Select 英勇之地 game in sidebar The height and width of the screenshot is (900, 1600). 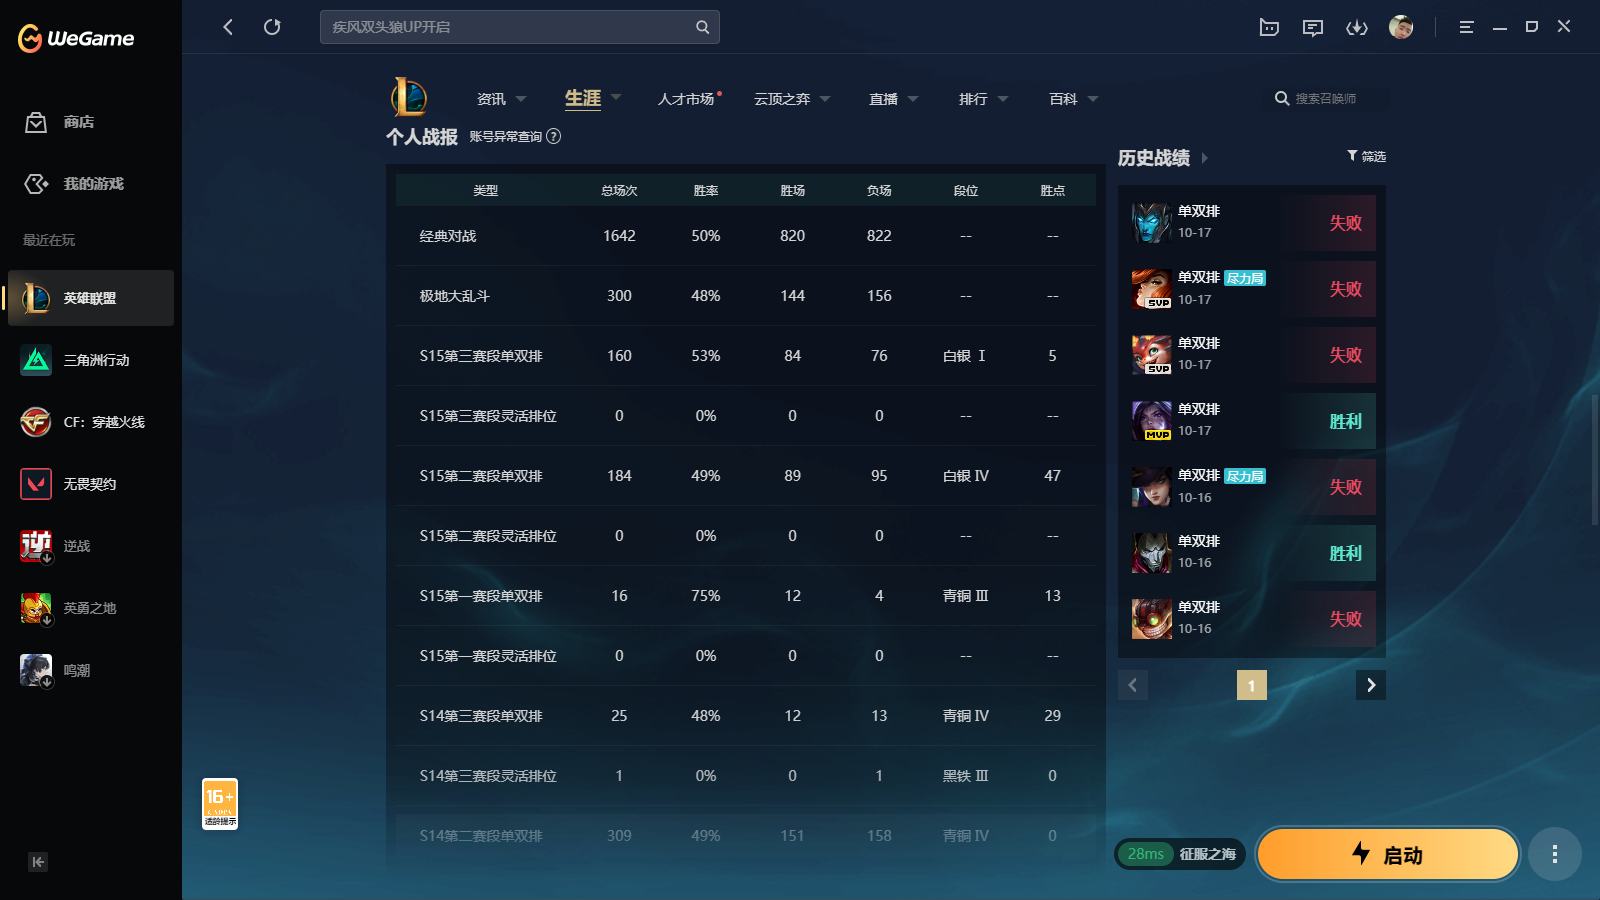click(91, 608)
